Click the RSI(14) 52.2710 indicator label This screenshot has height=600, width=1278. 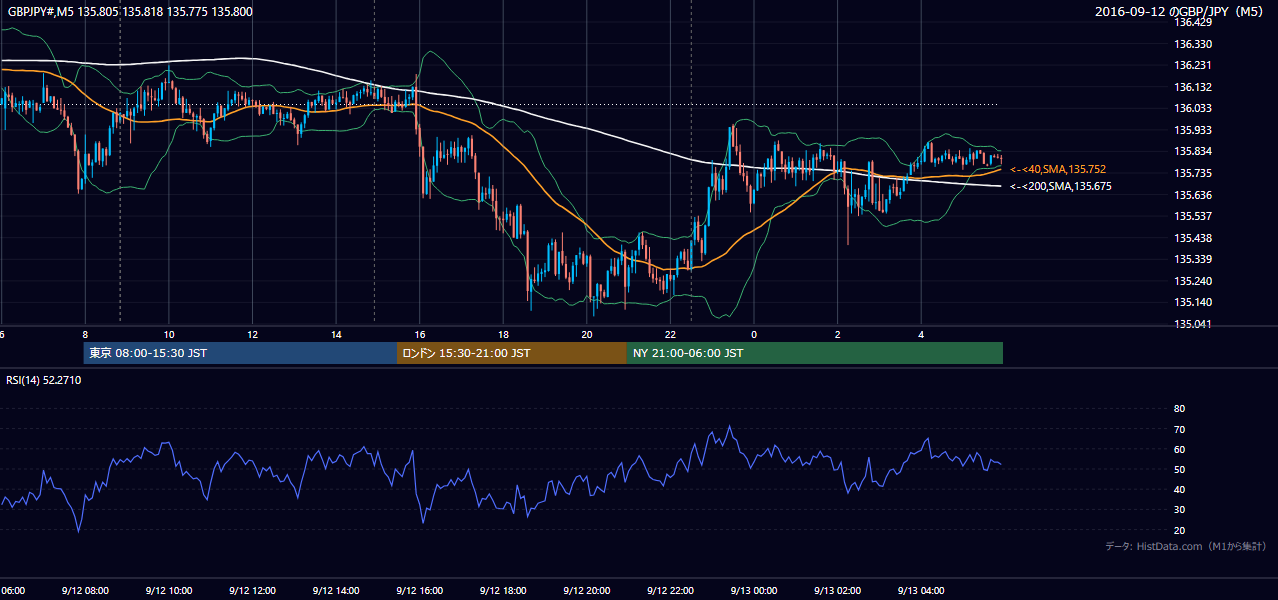(x=44, y=380)
